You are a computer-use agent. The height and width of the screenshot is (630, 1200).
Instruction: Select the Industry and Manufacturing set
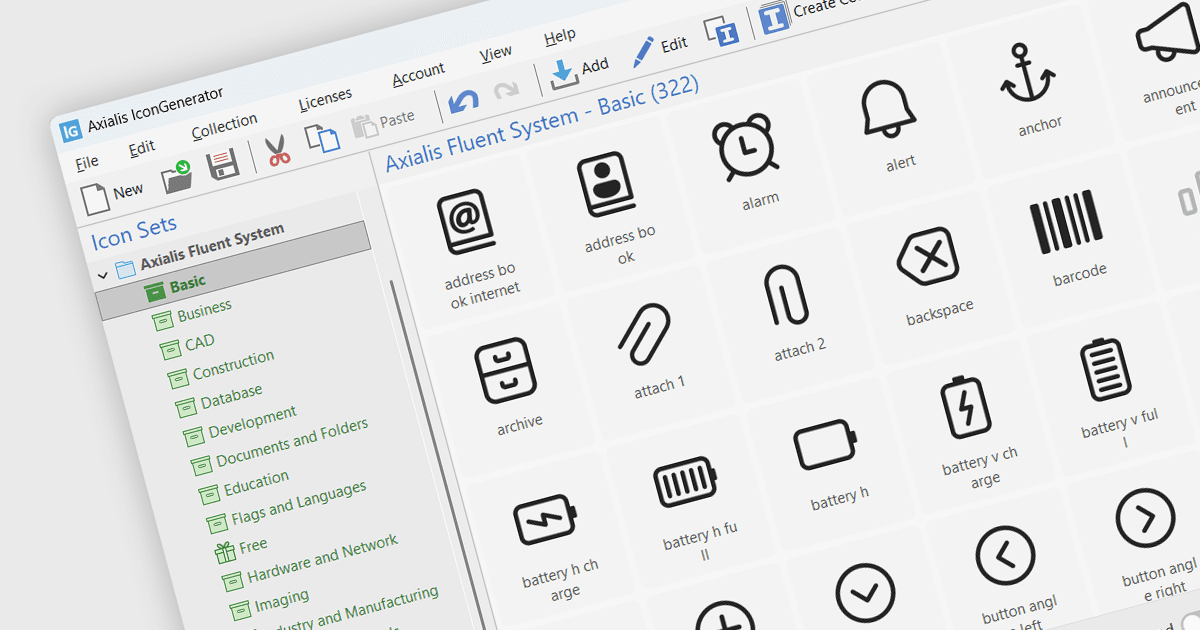[x=349, y=609]
